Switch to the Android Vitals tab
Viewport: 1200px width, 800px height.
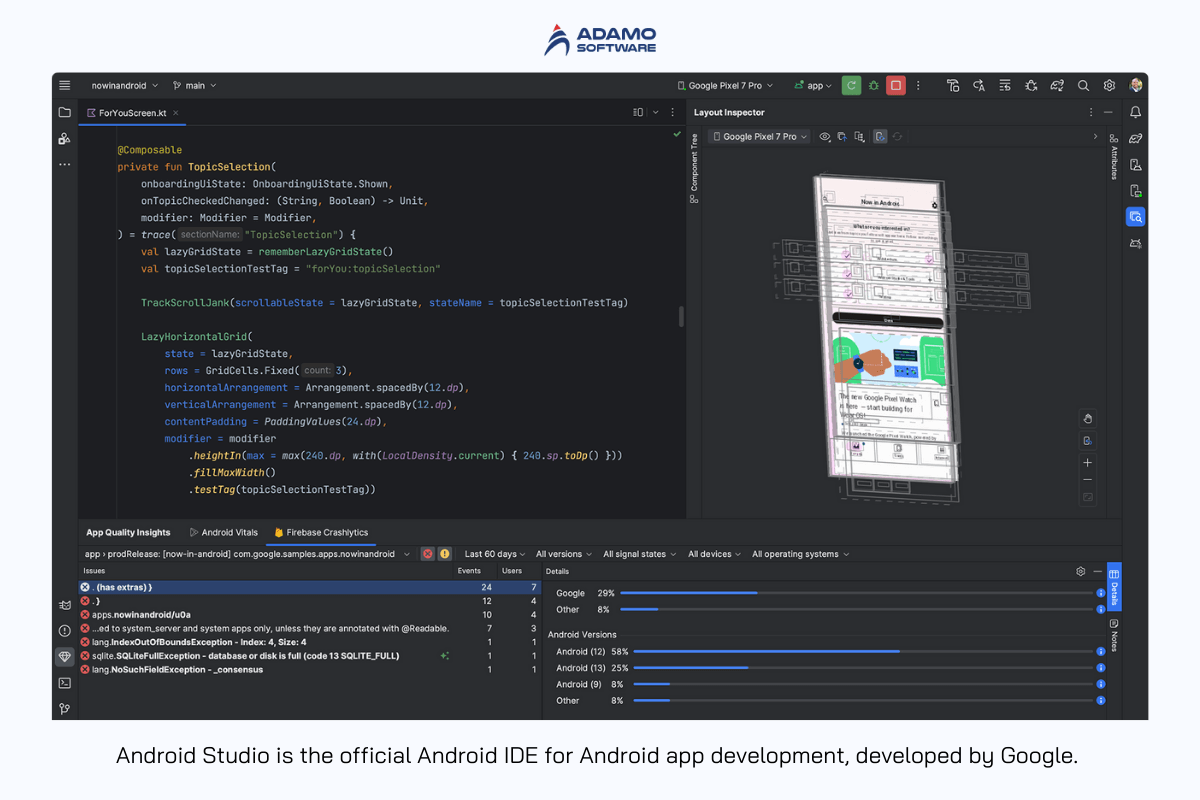coord(224,533)
